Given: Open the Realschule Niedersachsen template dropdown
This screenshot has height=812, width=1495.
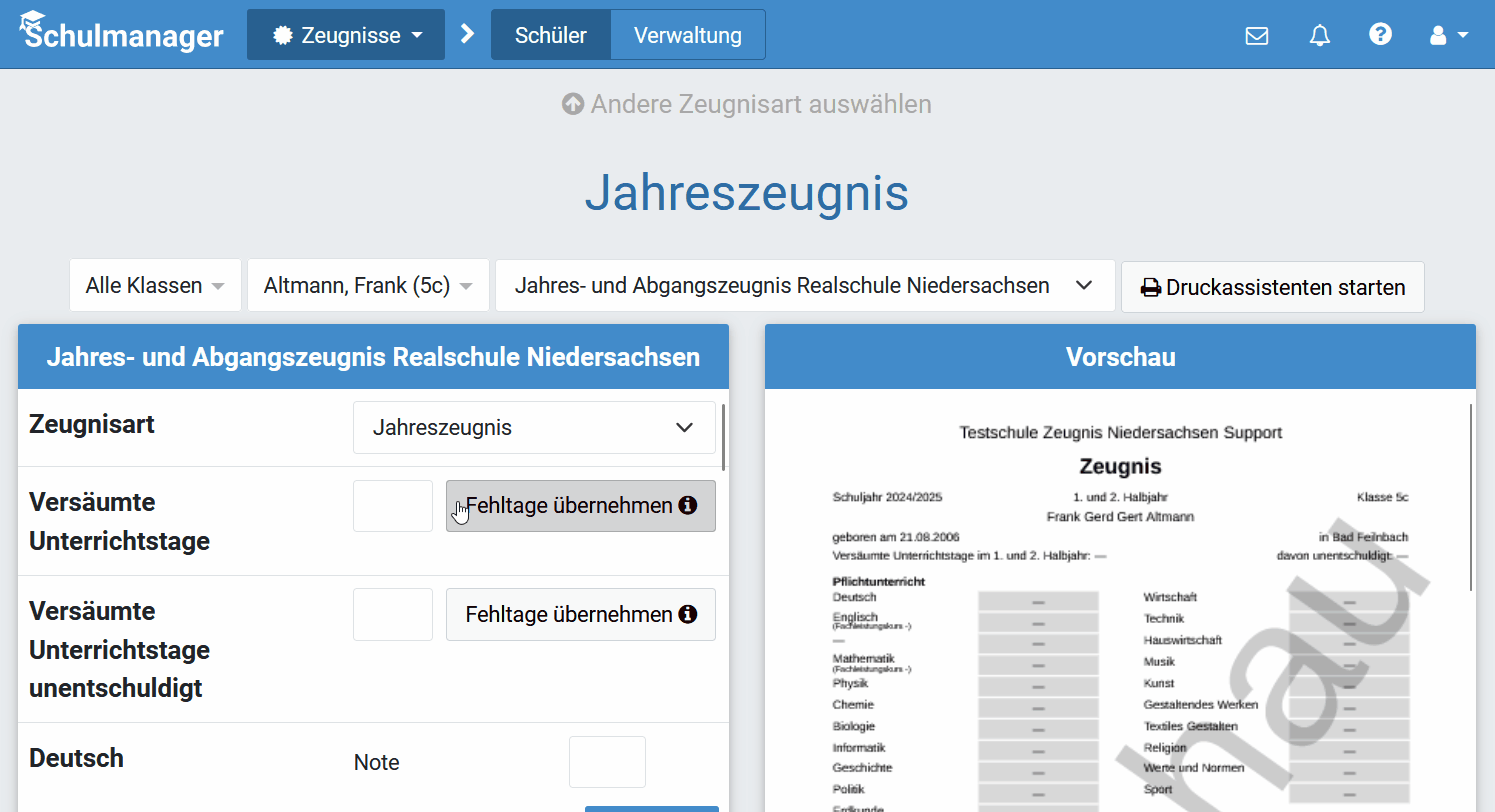Looking at the screenshot, I should (804, 285).
